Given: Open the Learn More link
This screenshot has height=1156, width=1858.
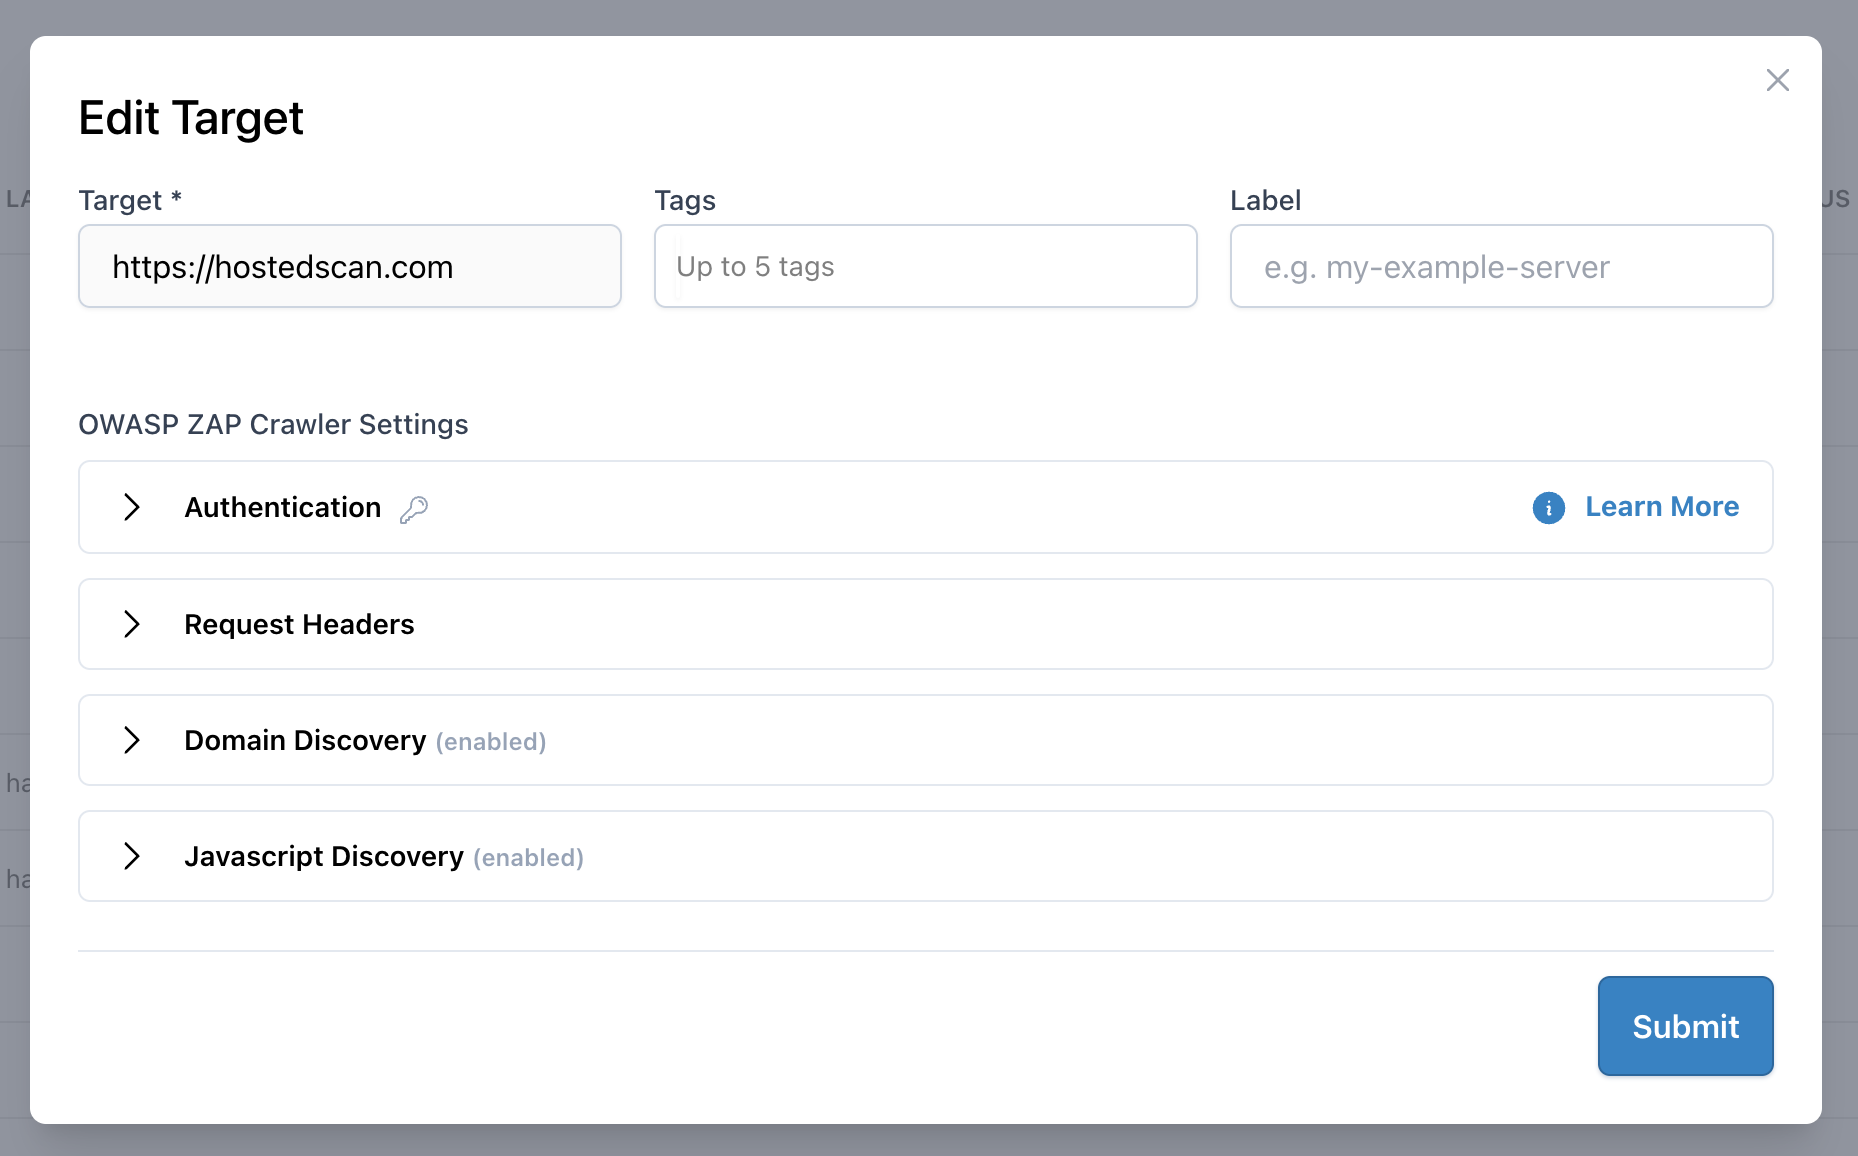Looking at the screenshot, I should click(1662, 507).
